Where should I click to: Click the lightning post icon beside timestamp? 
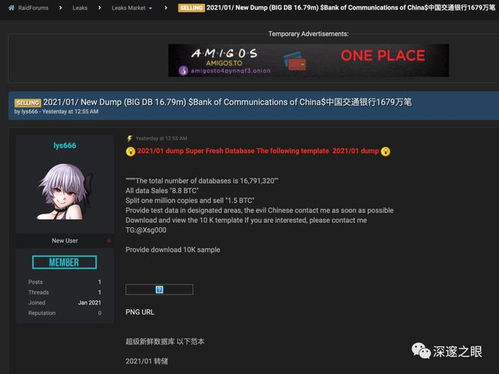(130, 138)
